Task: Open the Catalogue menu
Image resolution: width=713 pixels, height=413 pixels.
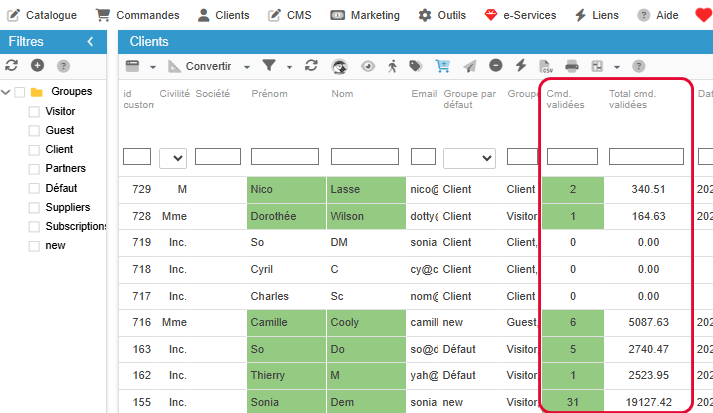Action: pos(42,15)
